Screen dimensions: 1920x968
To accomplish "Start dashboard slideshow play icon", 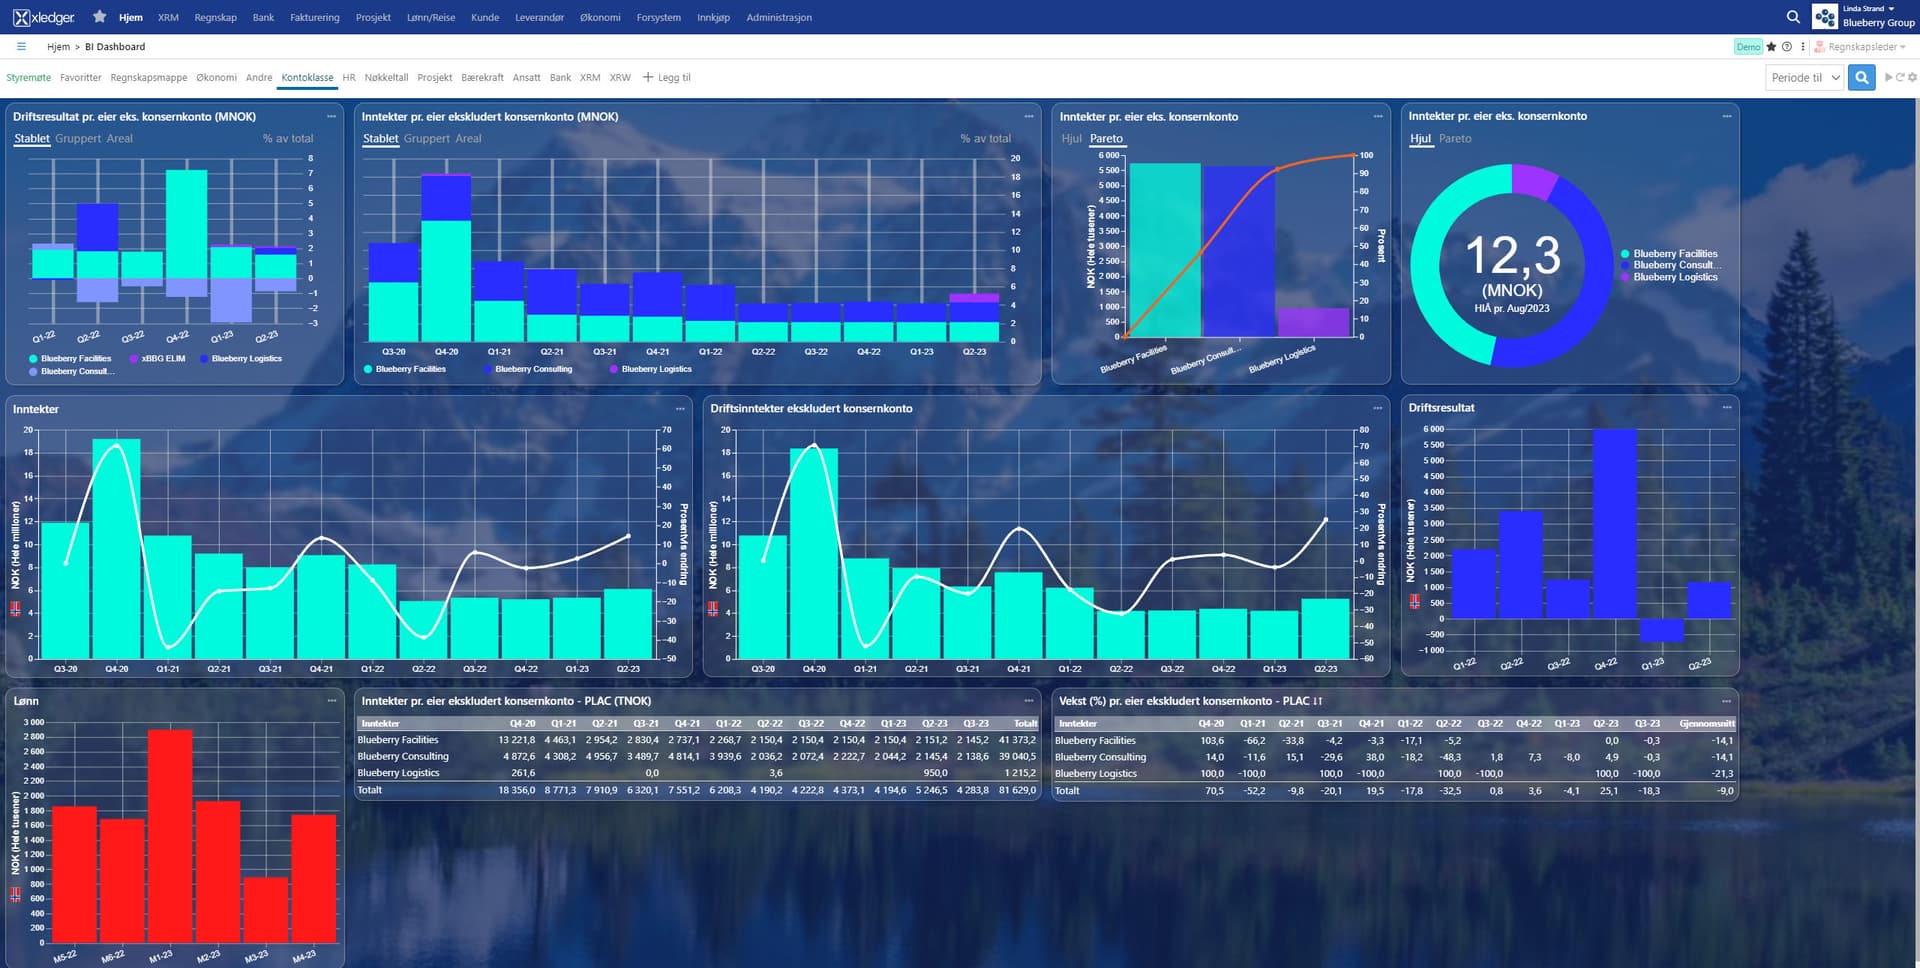I will [1889, 77].
